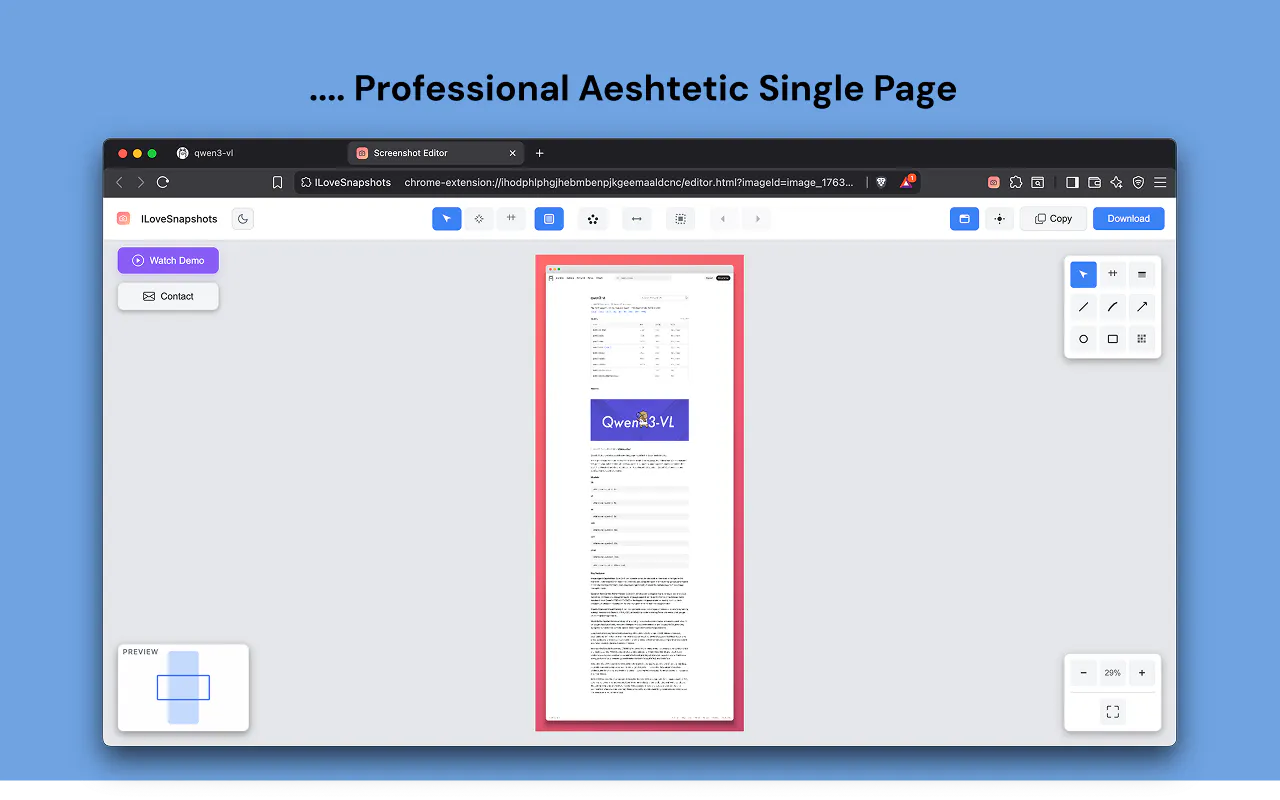Toggle dark mode with the moon icon
Screen dimensions: 1280x800
(x=242, y=219)
